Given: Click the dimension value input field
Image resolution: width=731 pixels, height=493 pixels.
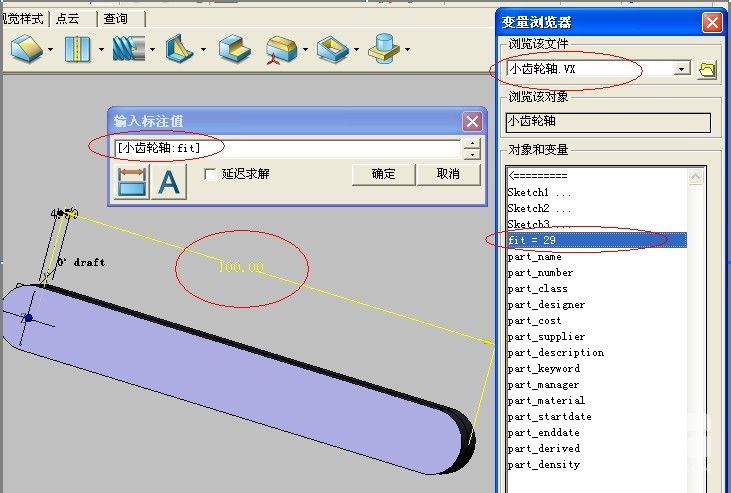Looking at the screenshot, I should click(287, 148).
